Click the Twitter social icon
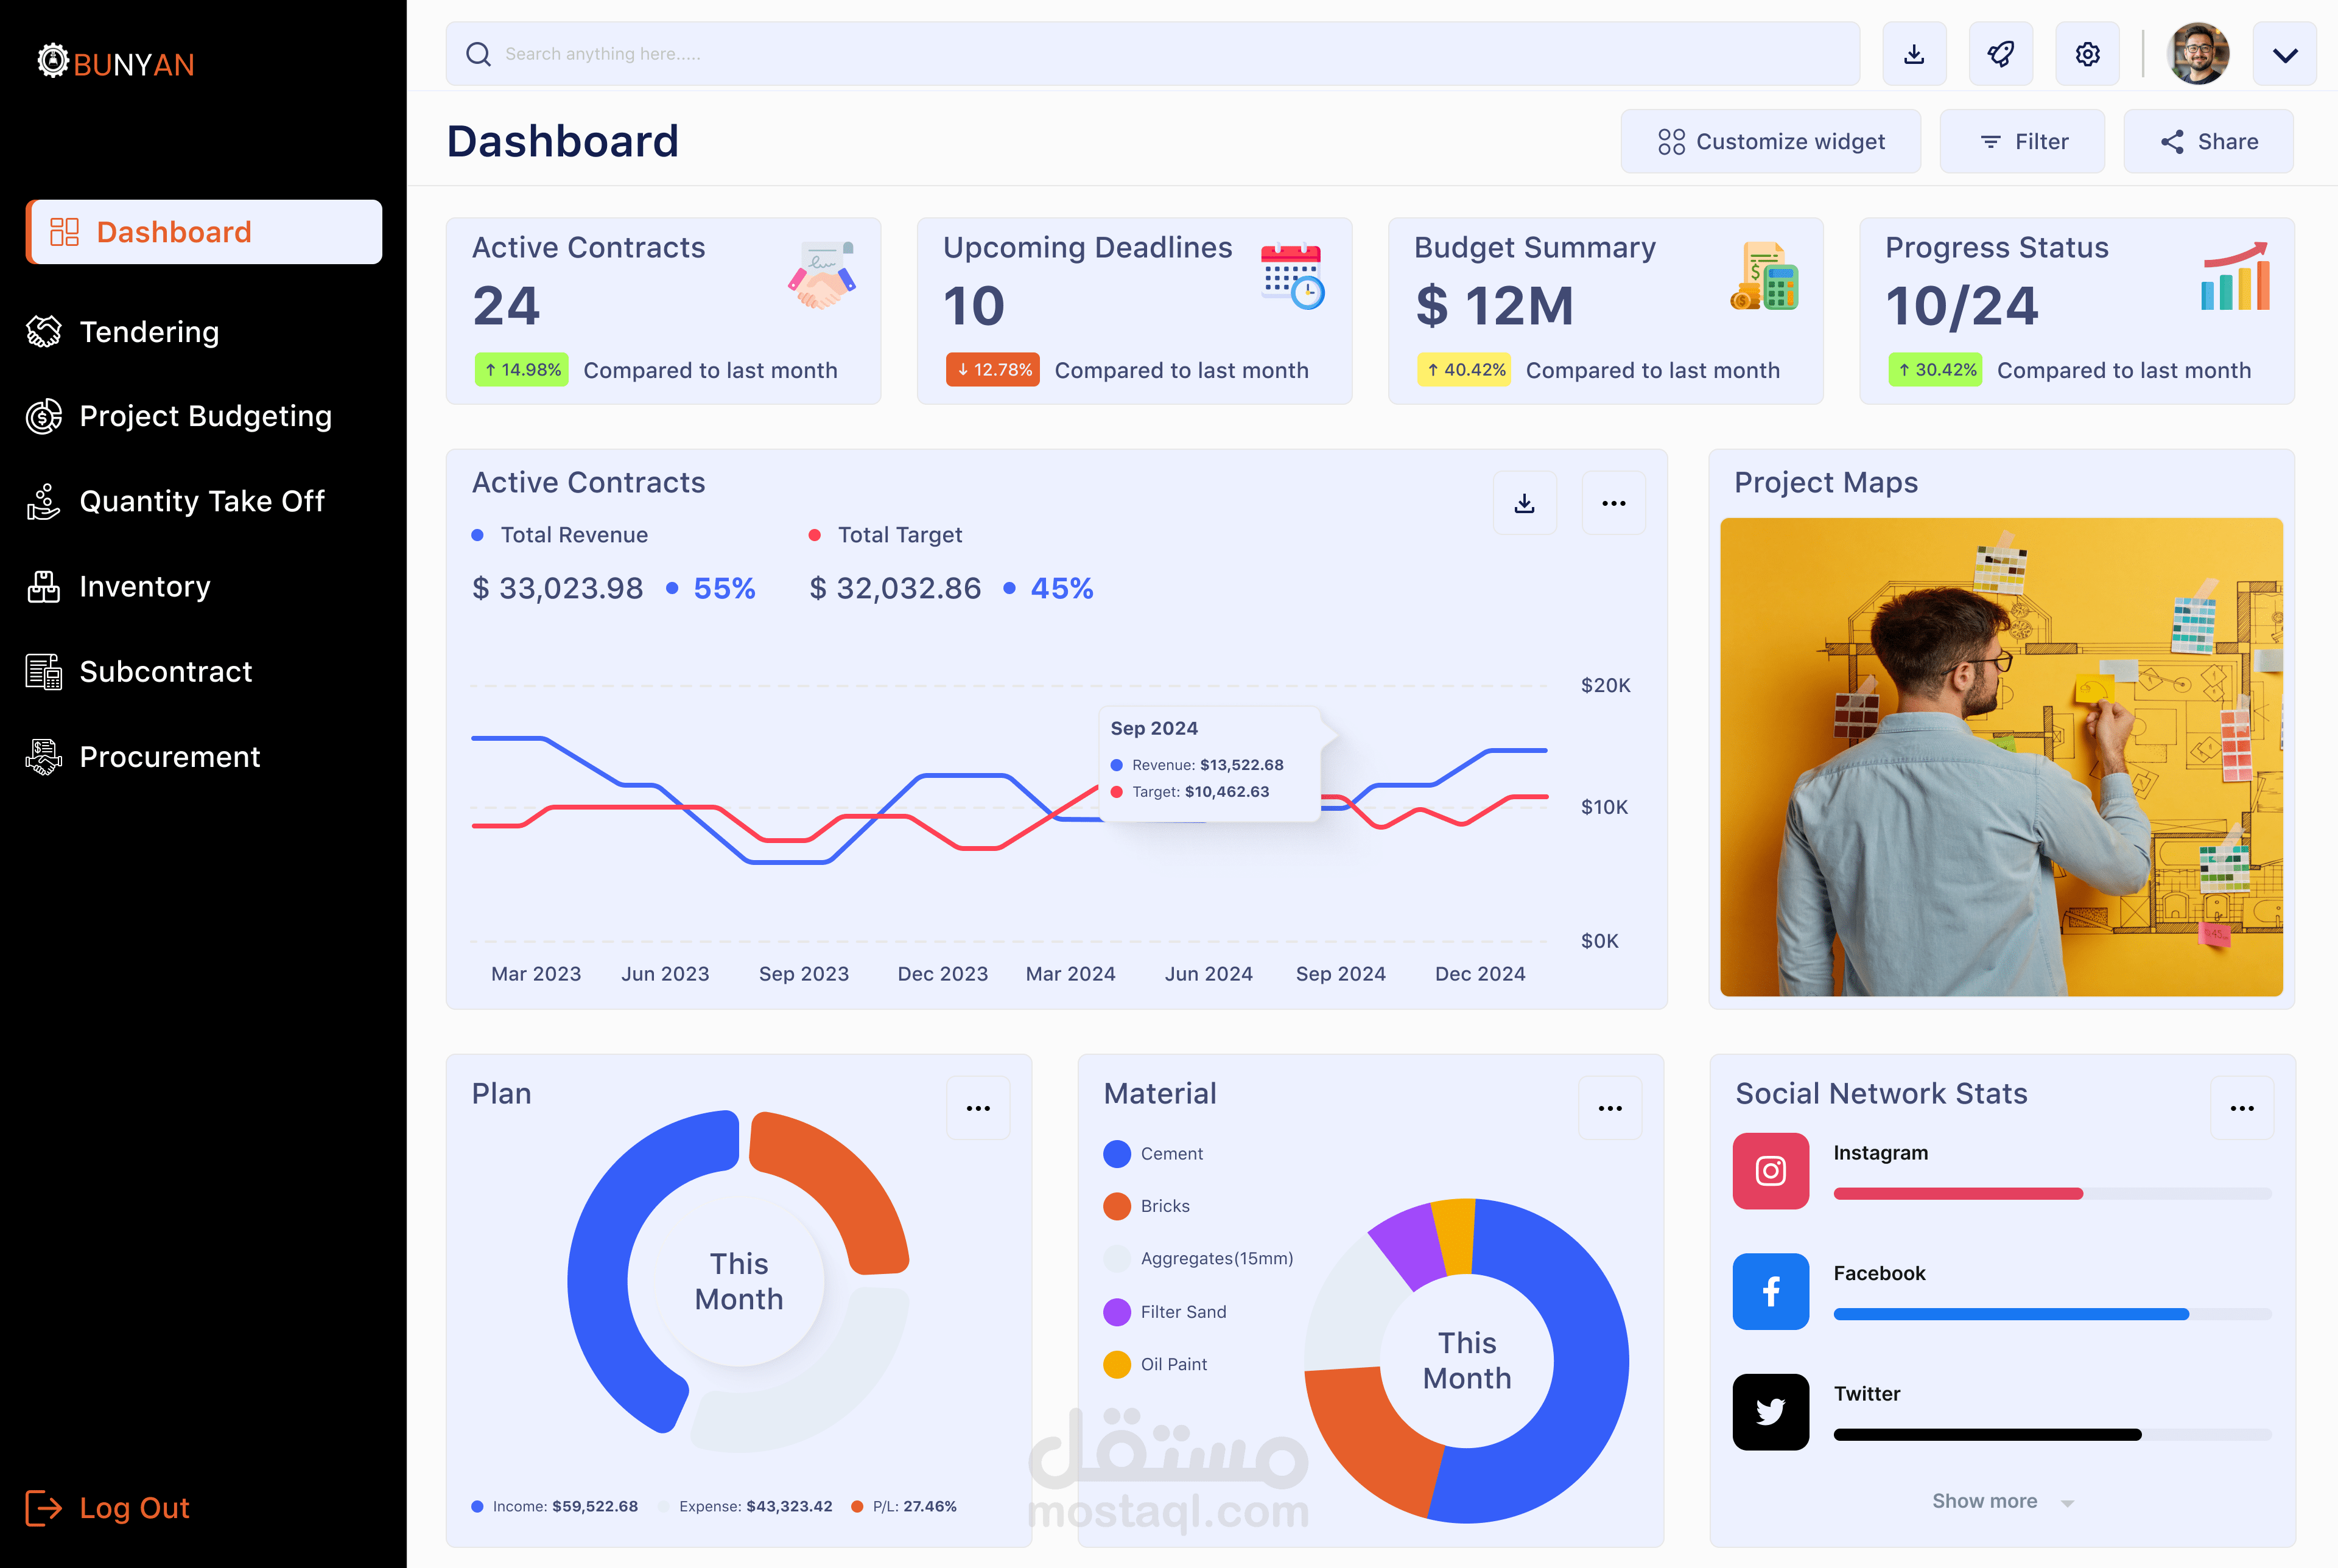Viewport: 2338px width, 1568px height. 1769,1411
